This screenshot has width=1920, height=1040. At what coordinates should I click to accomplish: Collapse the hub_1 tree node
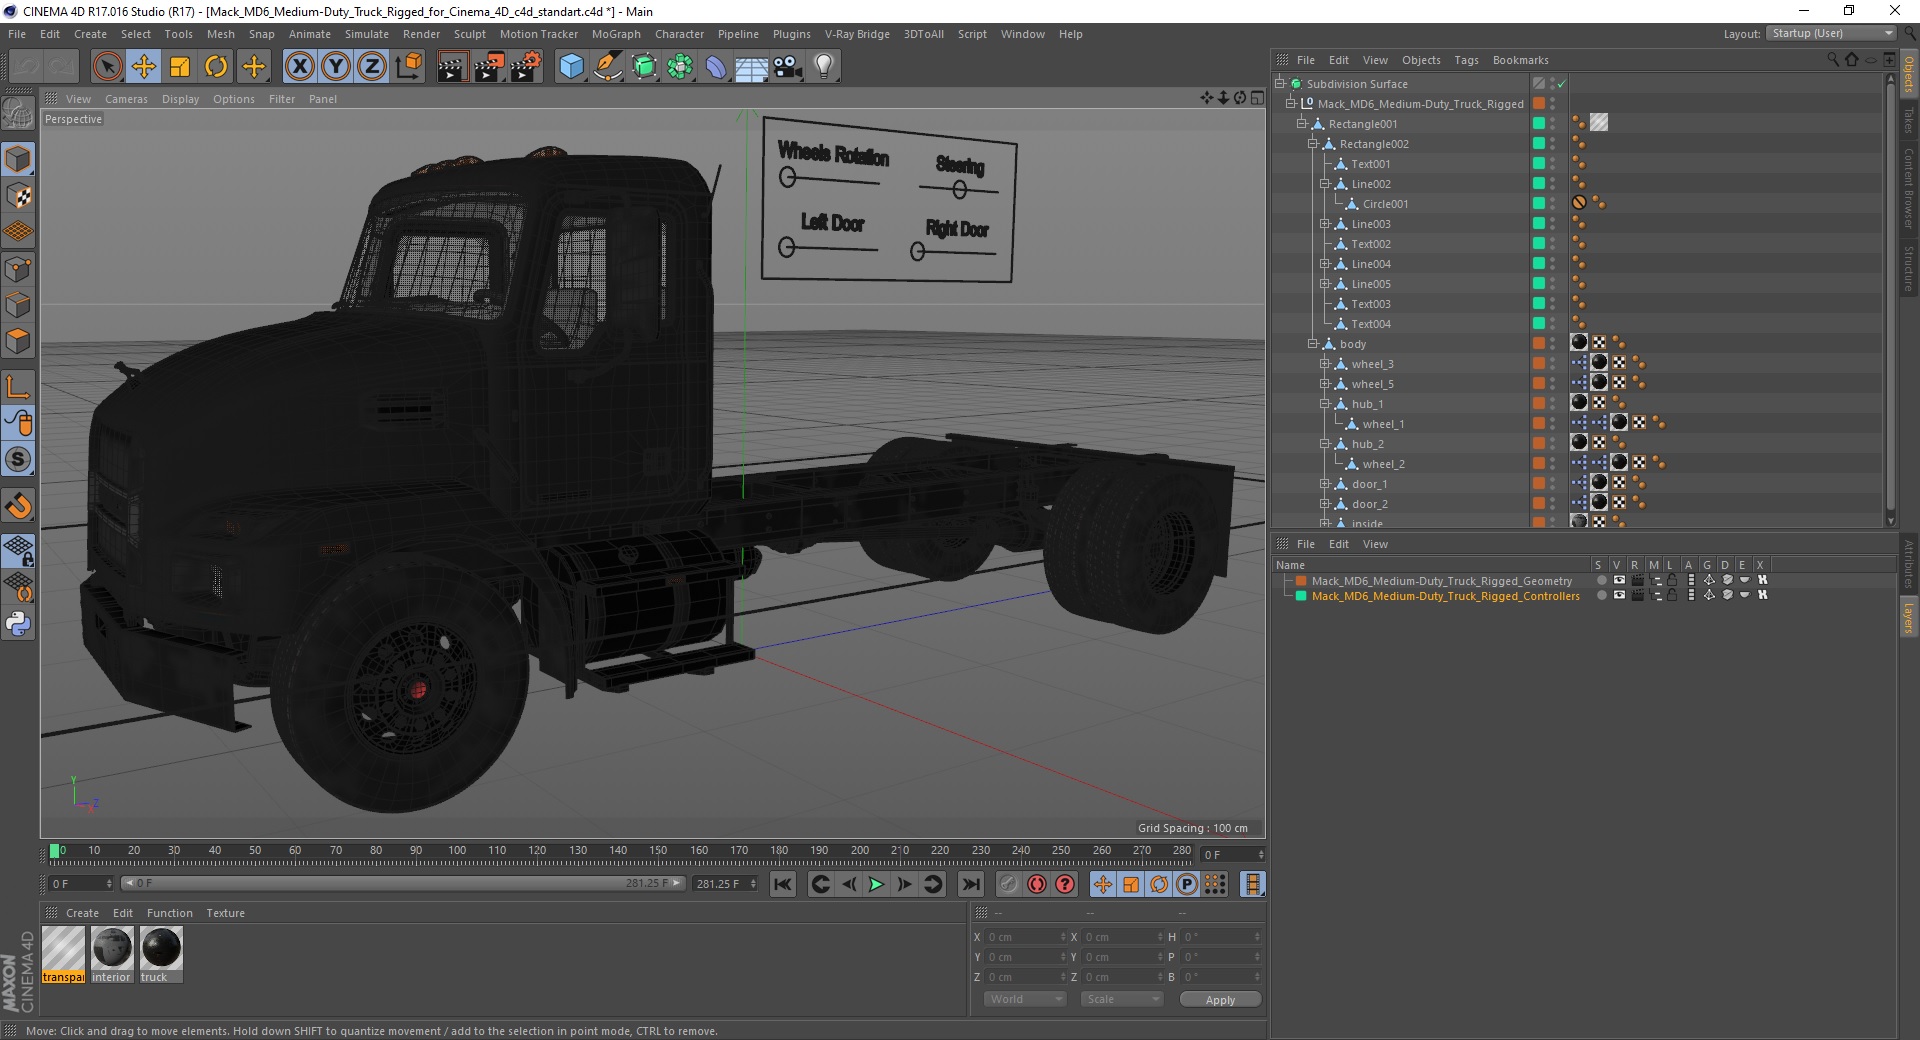tap(1325, 404)
